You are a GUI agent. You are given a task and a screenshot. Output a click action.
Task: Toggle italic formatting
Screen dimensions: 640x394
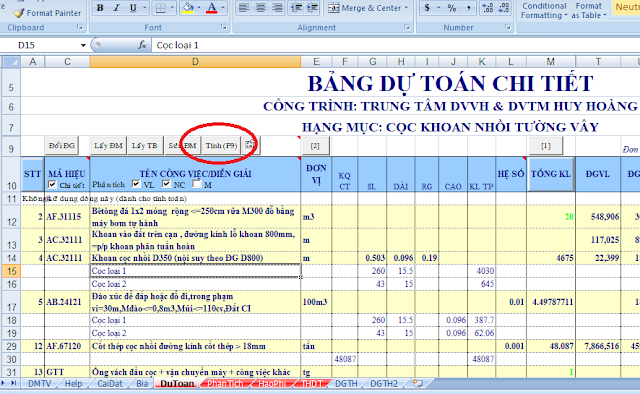[x=116, y=8]
